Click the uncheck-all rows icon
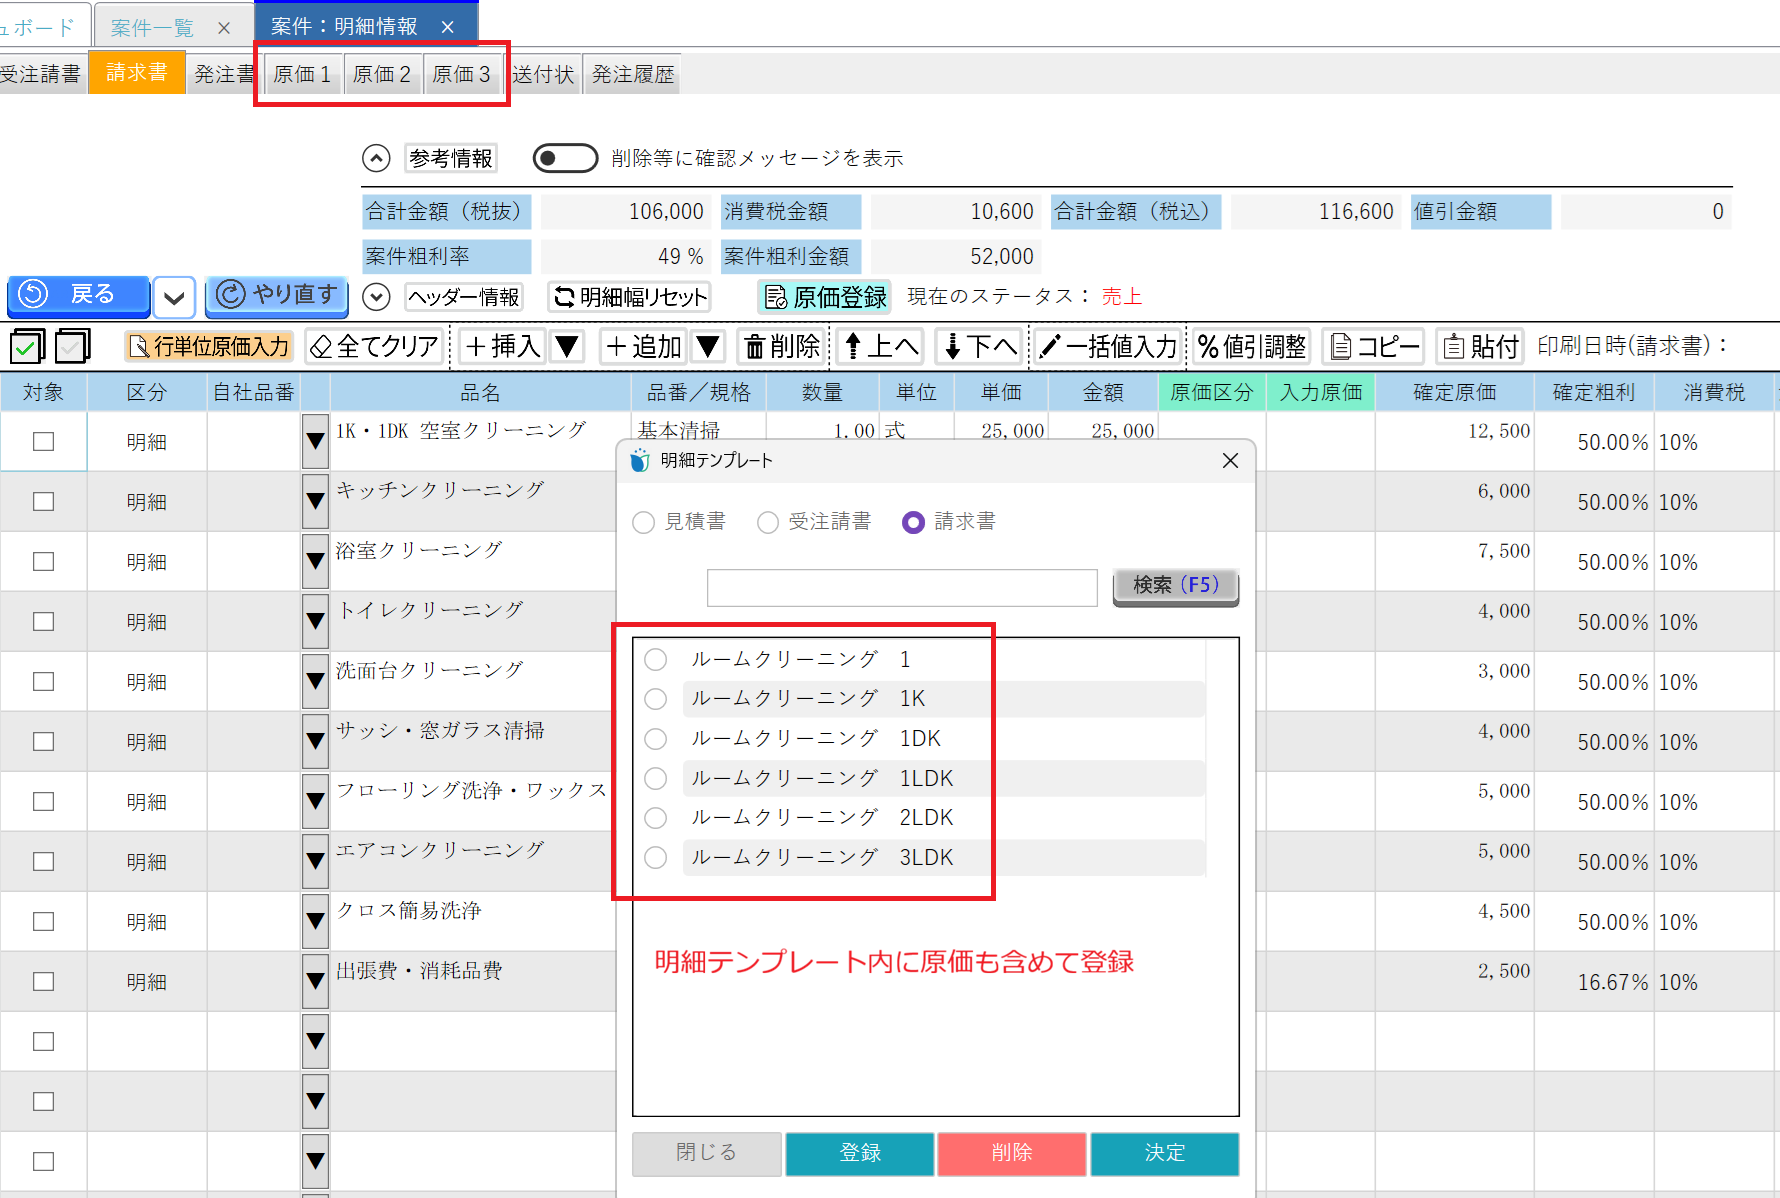The height and width of the screenshot is (1198, 1780). point(72,346)
